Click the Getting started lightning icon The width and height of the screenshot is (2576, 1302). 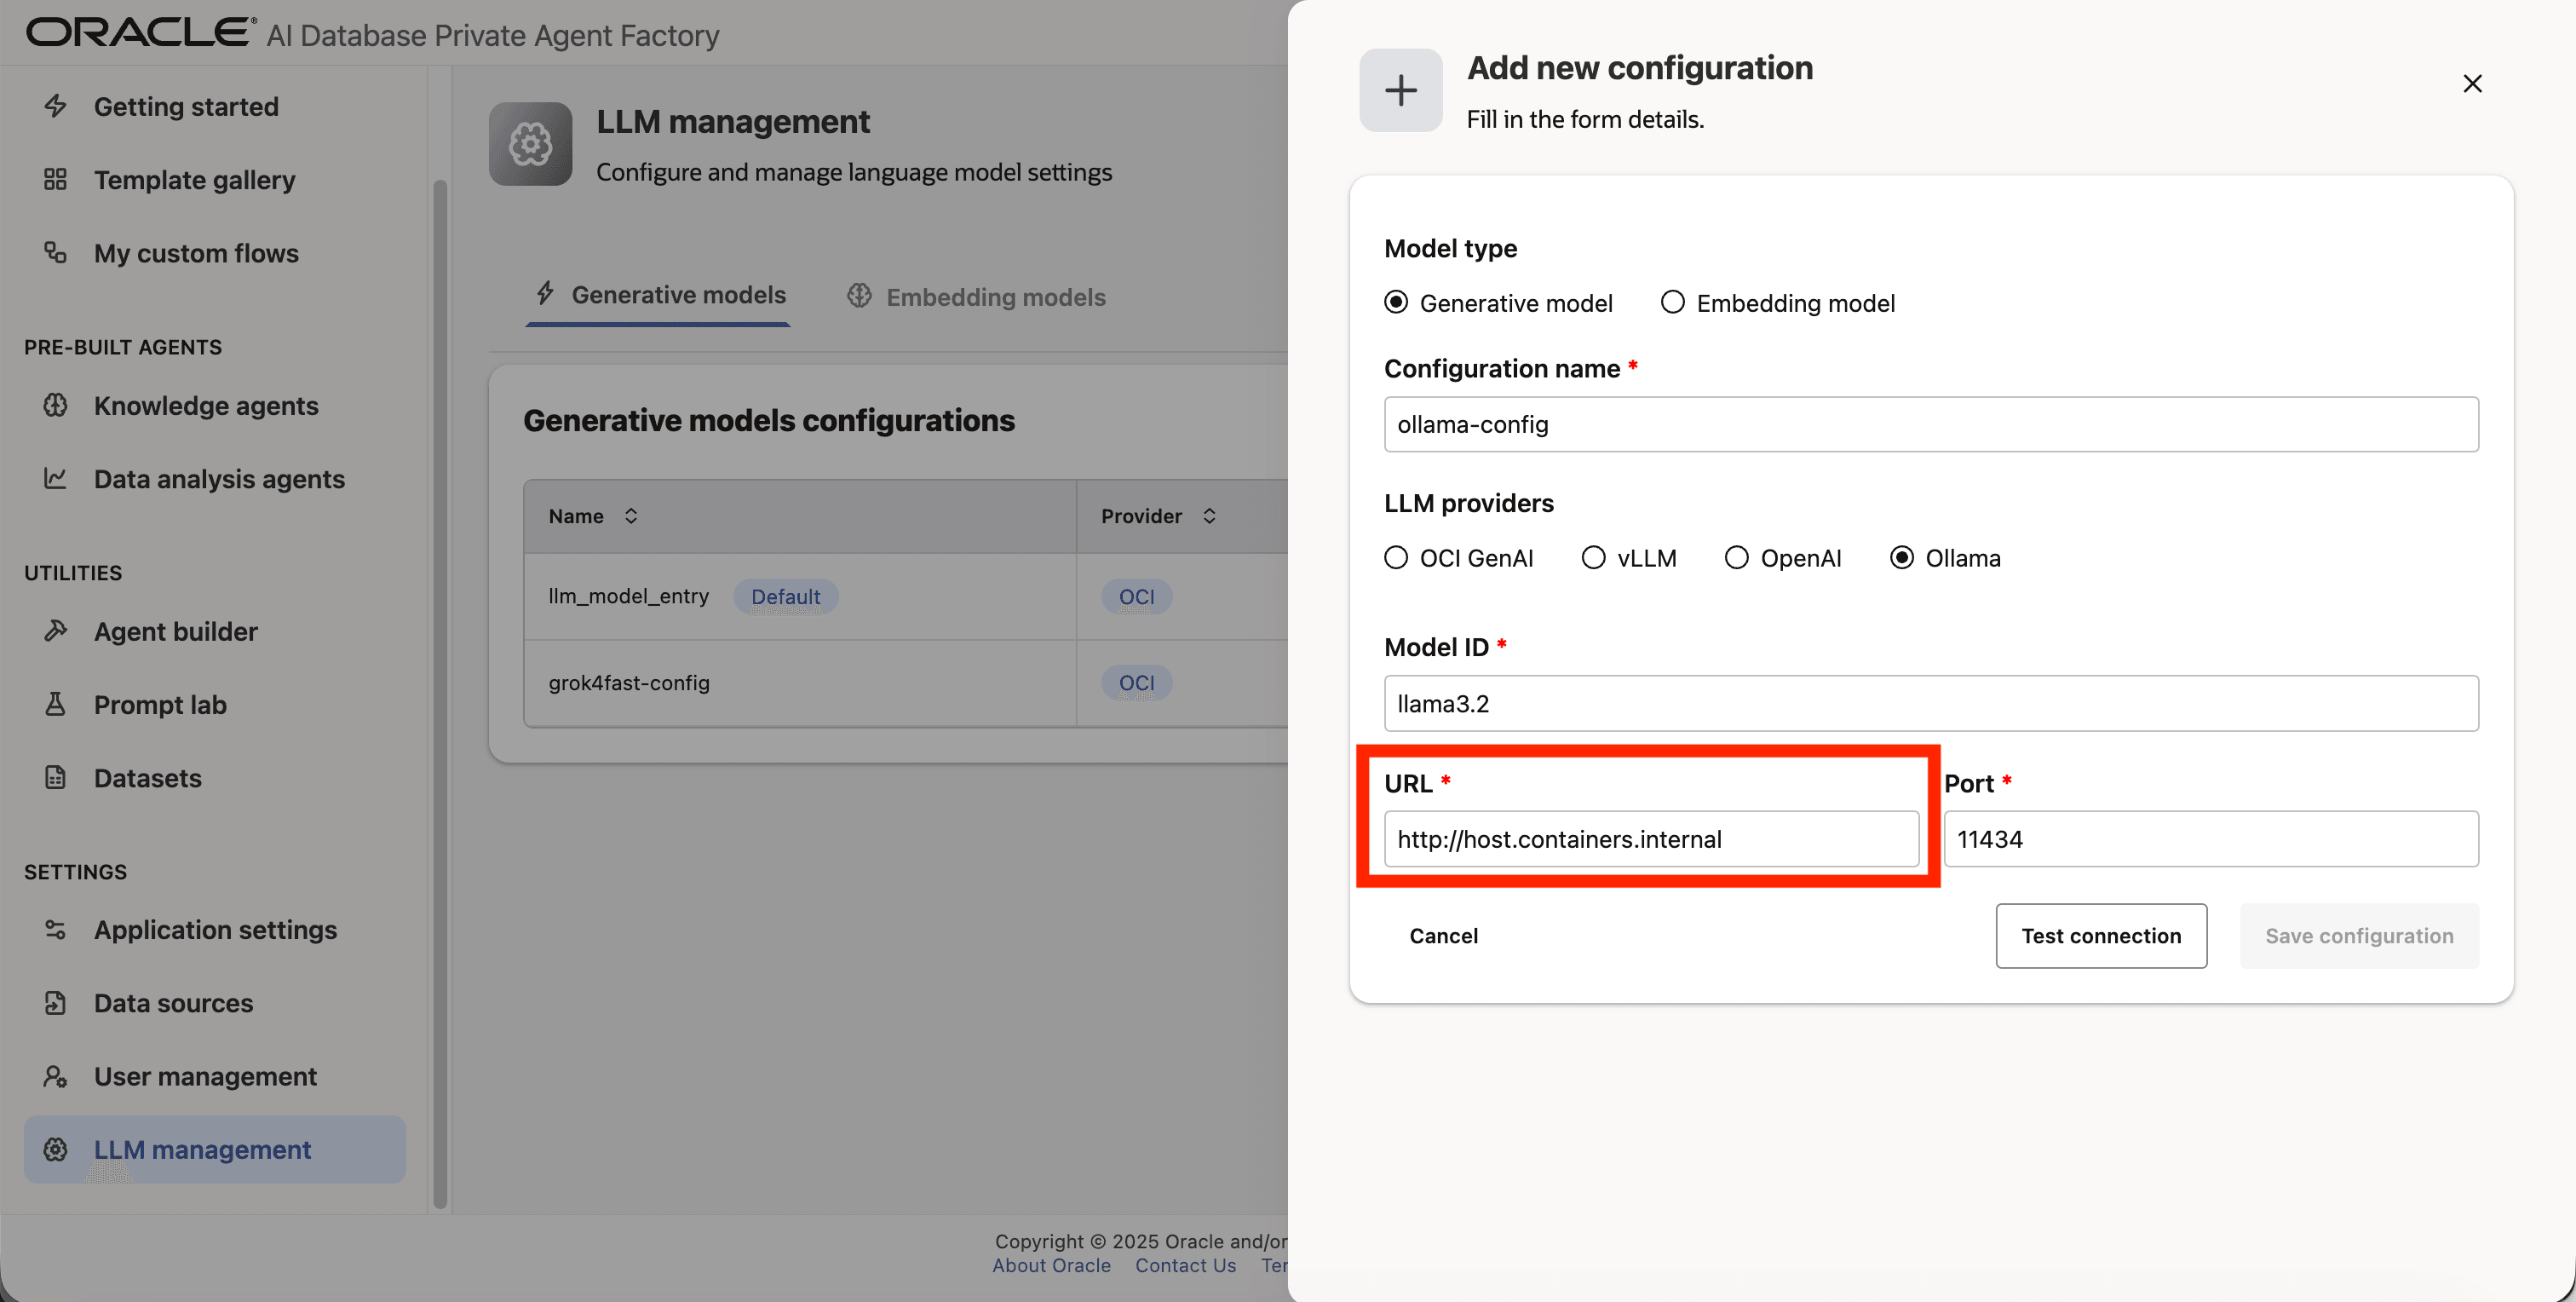[x=55, y=106]
